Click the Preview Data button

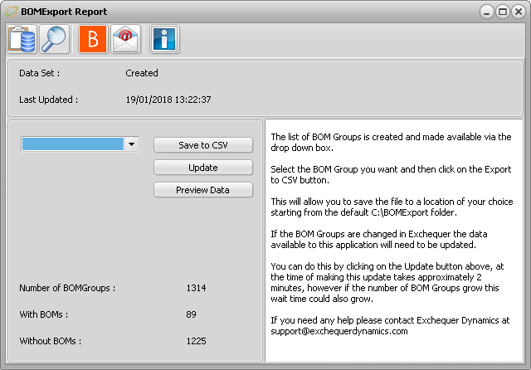coord(203,190)
